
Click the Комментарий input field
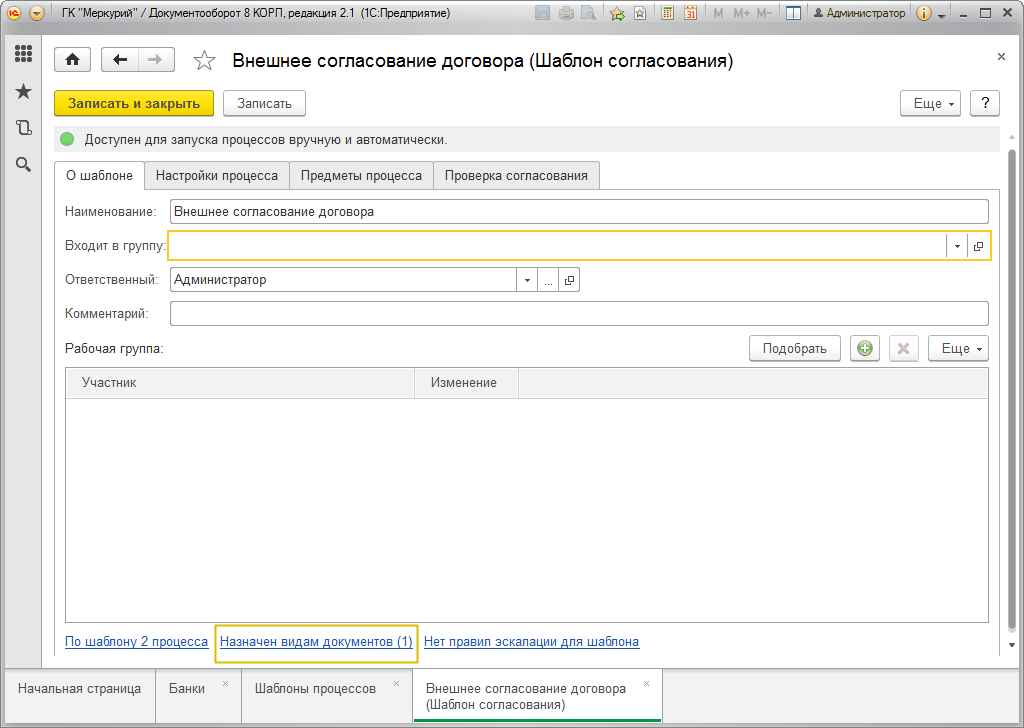(x=579, y=313)
